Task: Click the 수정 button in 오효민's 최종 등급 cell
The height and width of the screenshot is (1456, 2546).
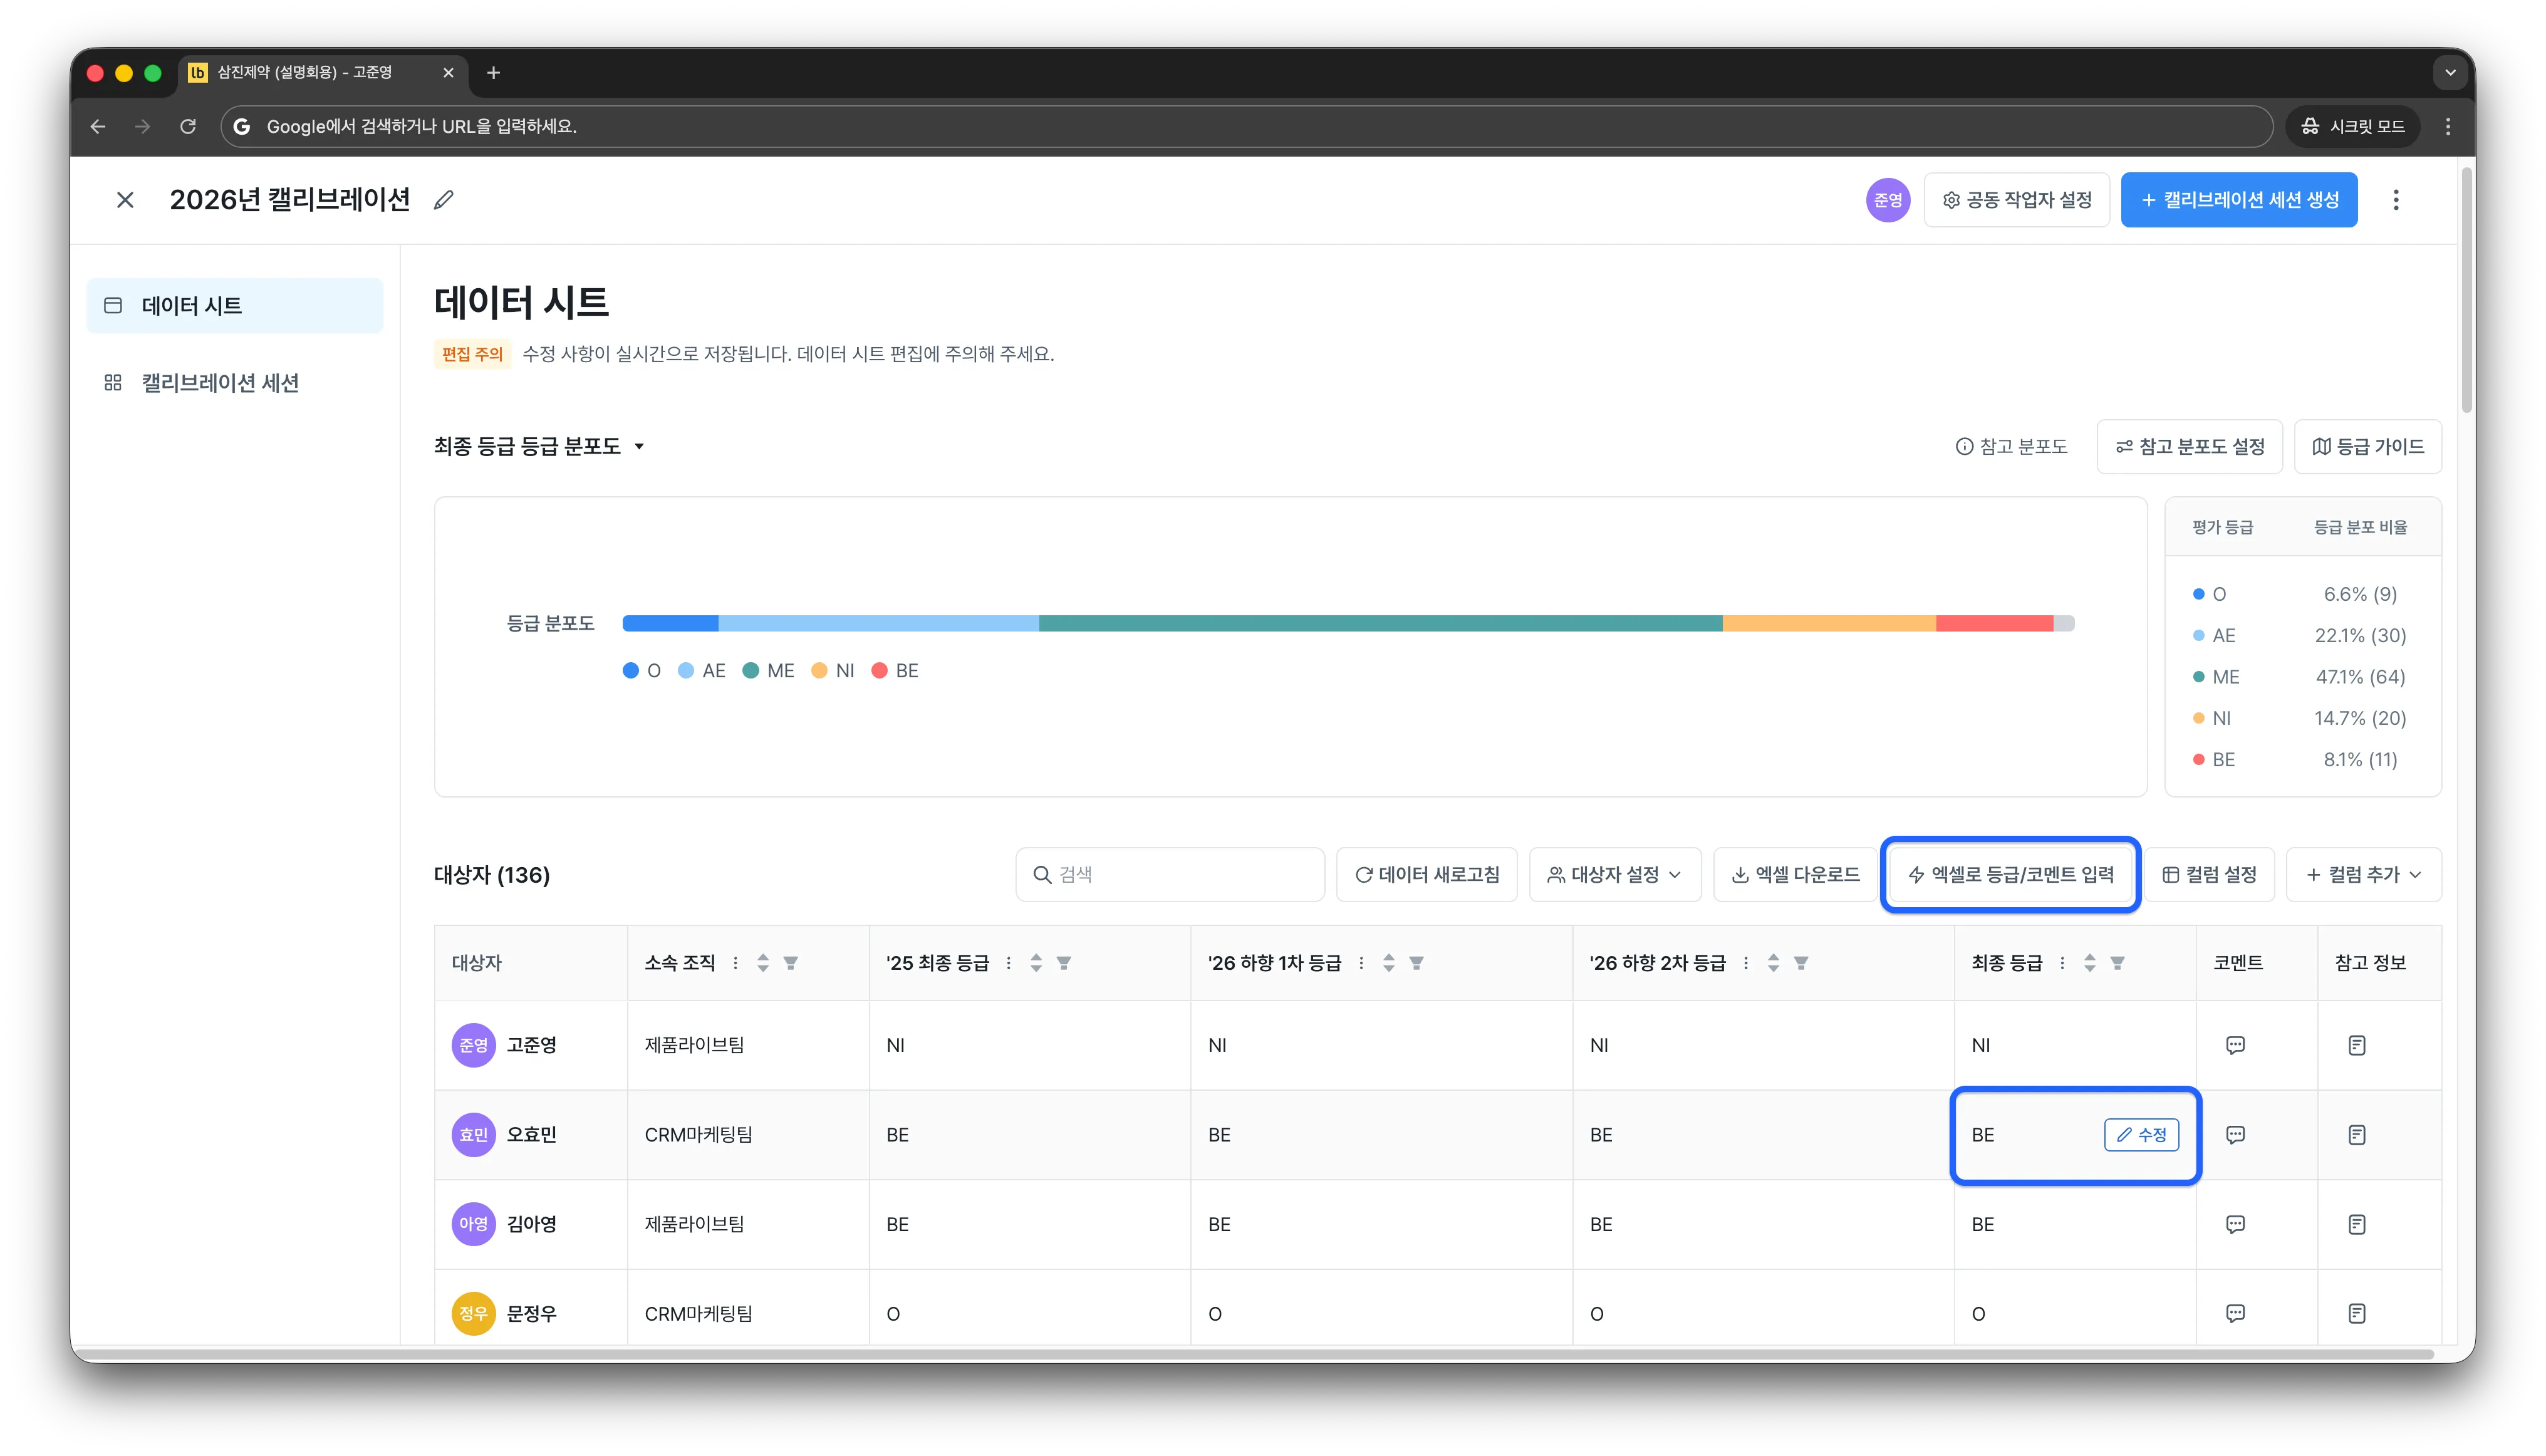Action: click(2141, 1135)
